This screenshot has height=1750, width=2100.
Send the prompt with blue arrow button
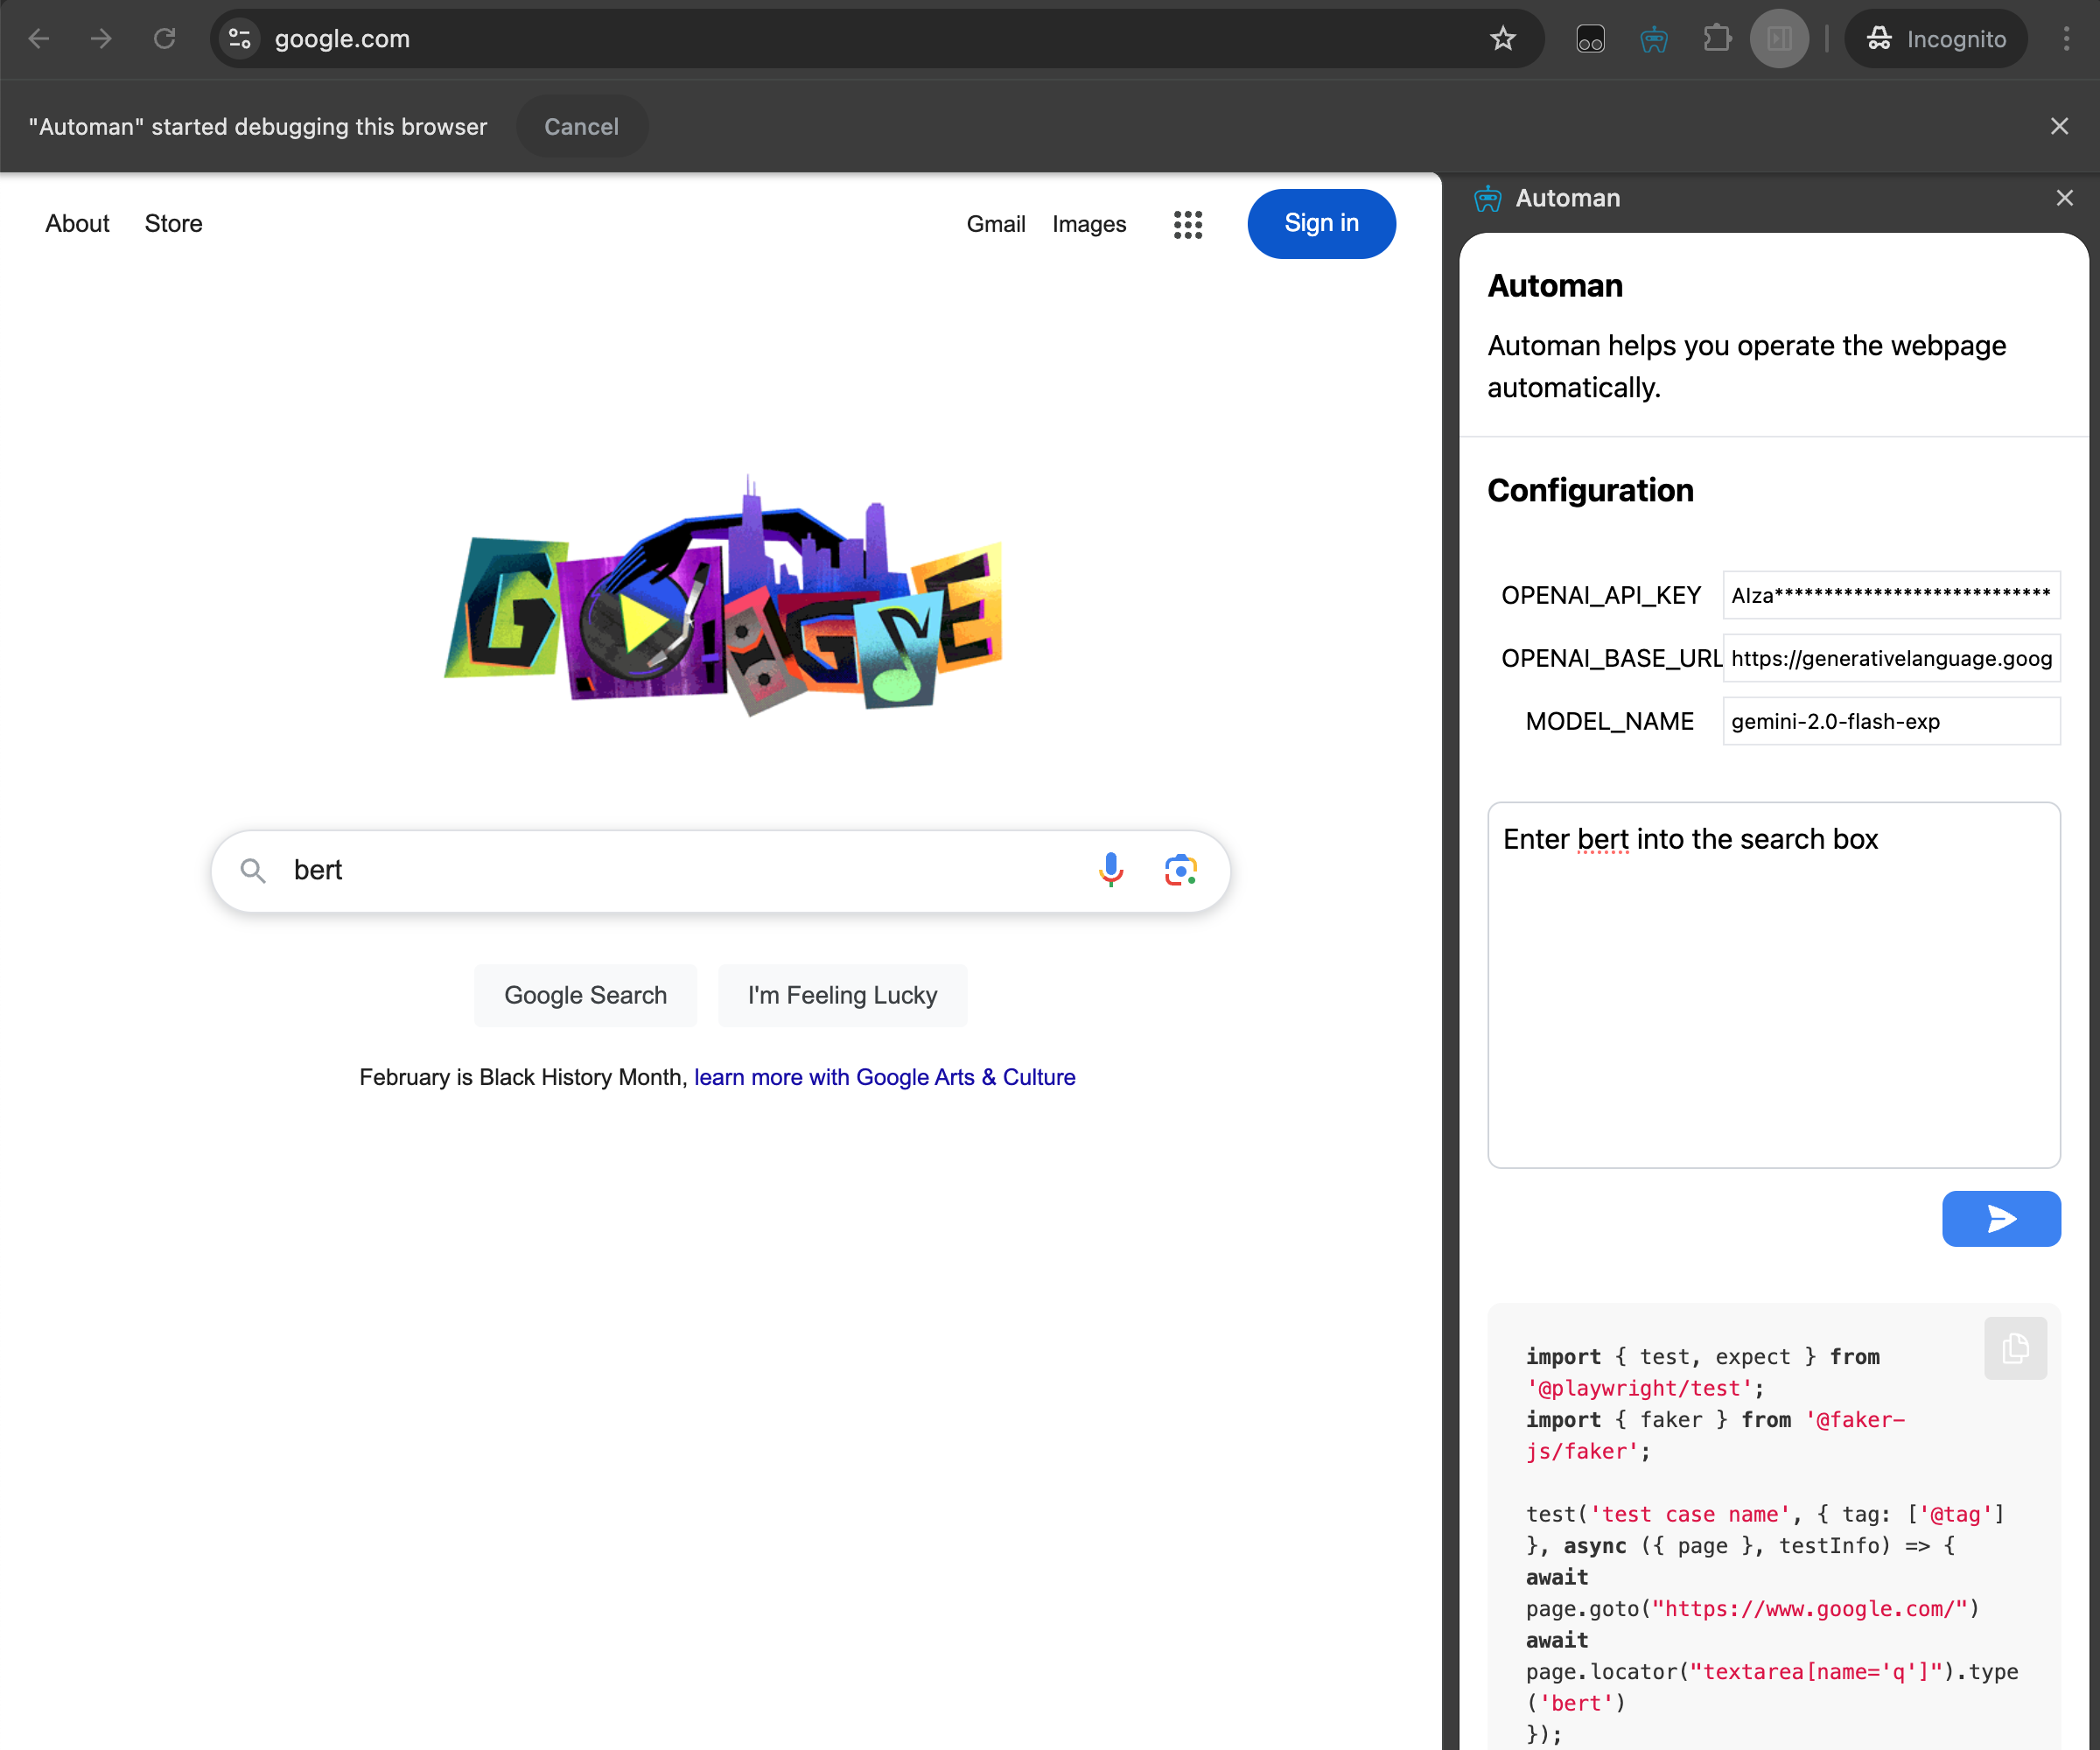(x=2001, y=1218)
